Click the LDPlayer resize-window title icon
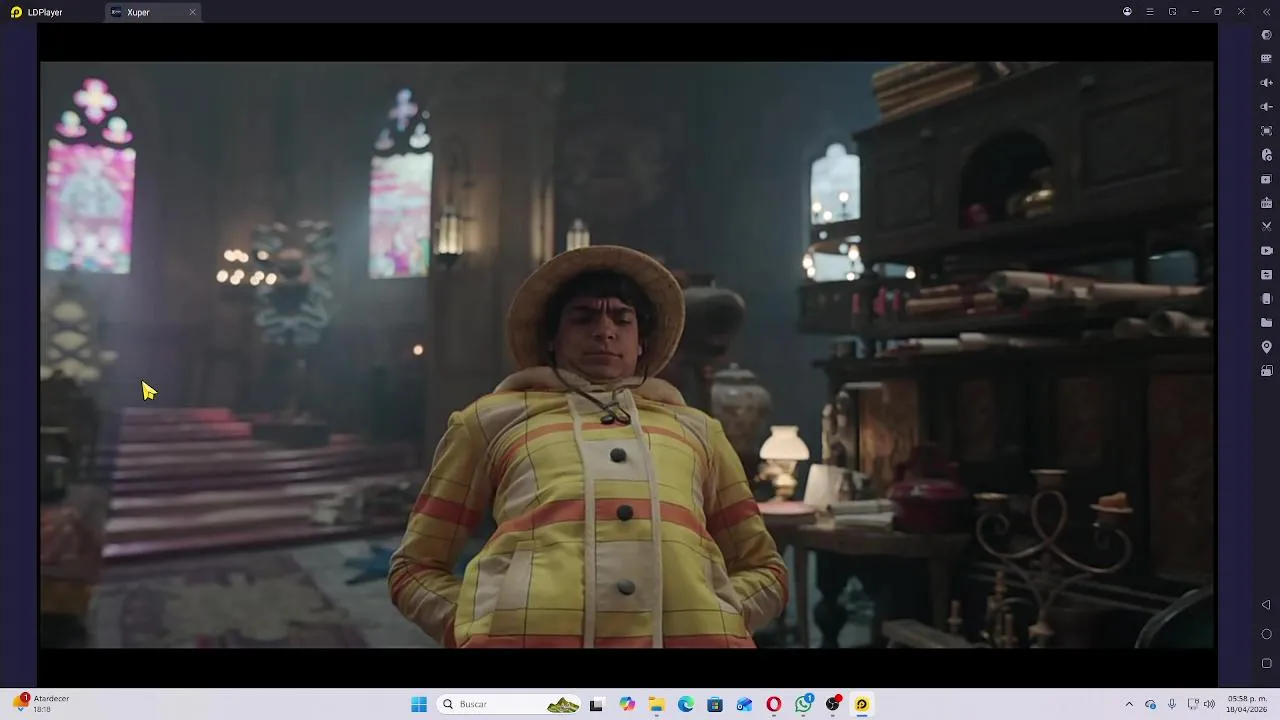Image resolution: width=1280 pixels, height=720 pixels. click(1172, 12)
